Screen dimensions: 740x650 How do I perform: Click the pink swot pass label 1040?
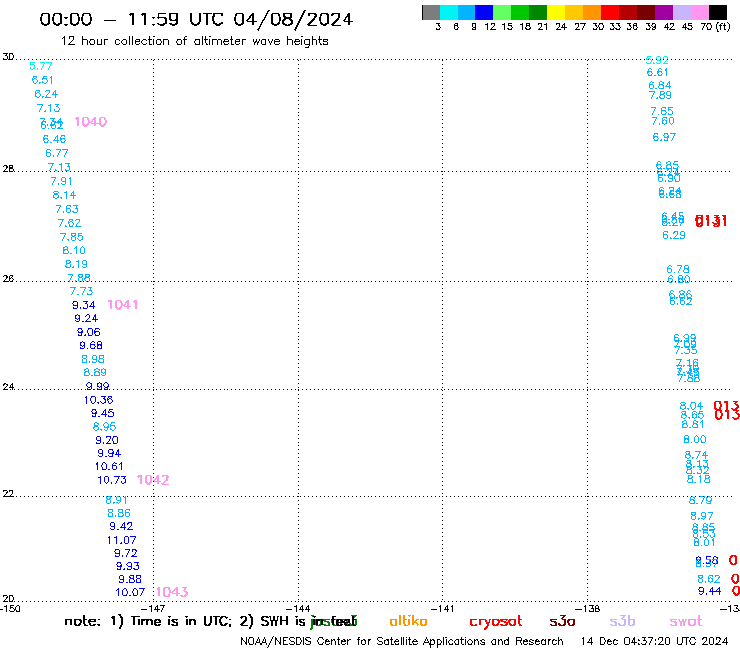coord(91,122)
